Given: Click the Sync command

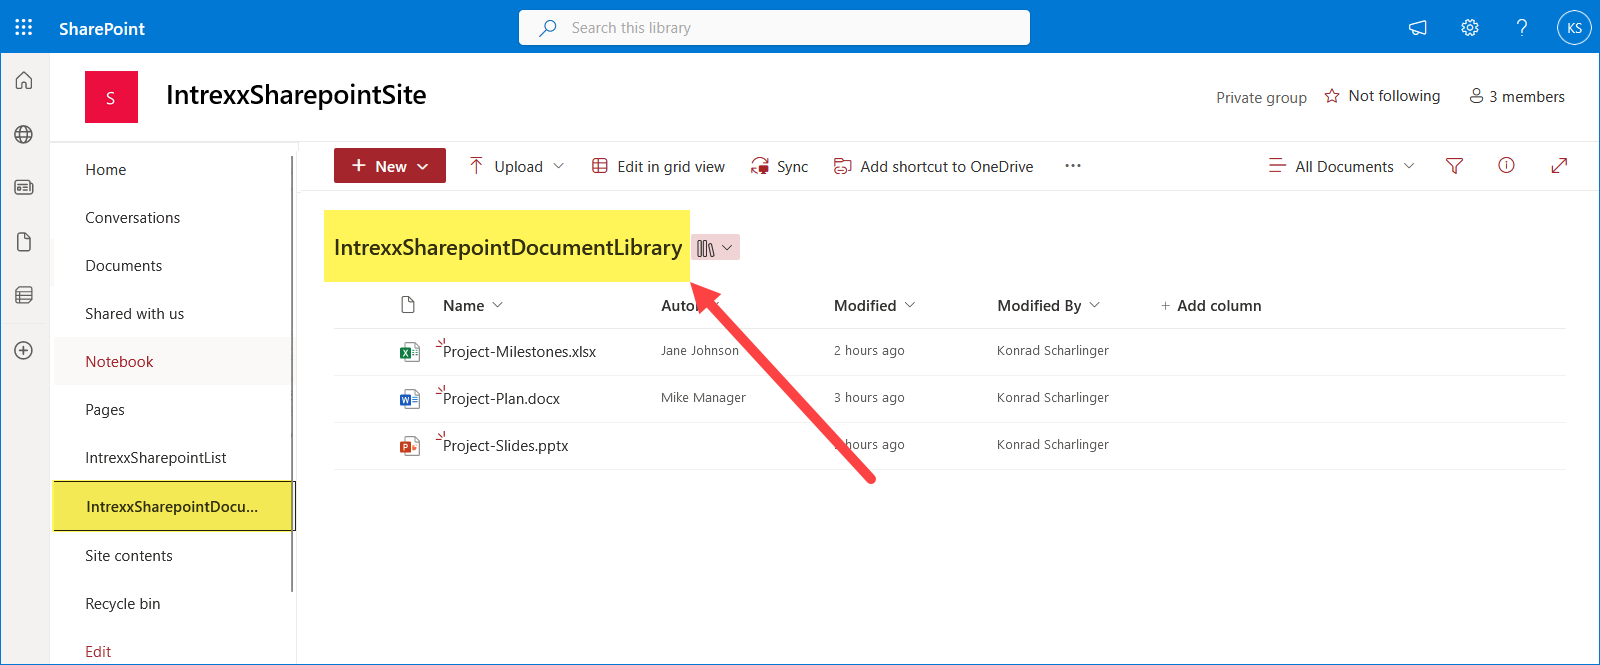Looking at the screenshot, I should pyautogui.click(x=780, y=166).
